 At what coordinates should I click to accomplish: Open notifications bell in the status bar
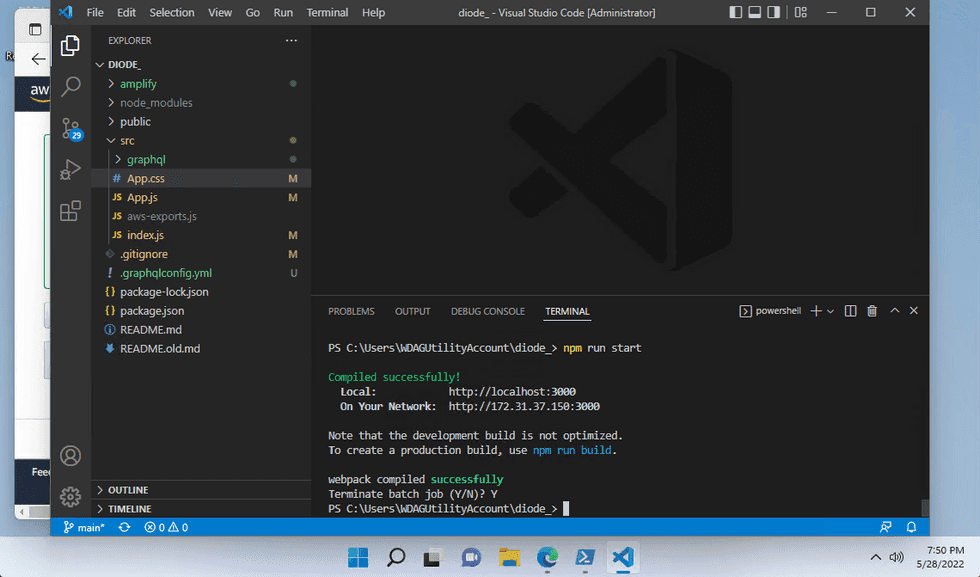(911, 527)
